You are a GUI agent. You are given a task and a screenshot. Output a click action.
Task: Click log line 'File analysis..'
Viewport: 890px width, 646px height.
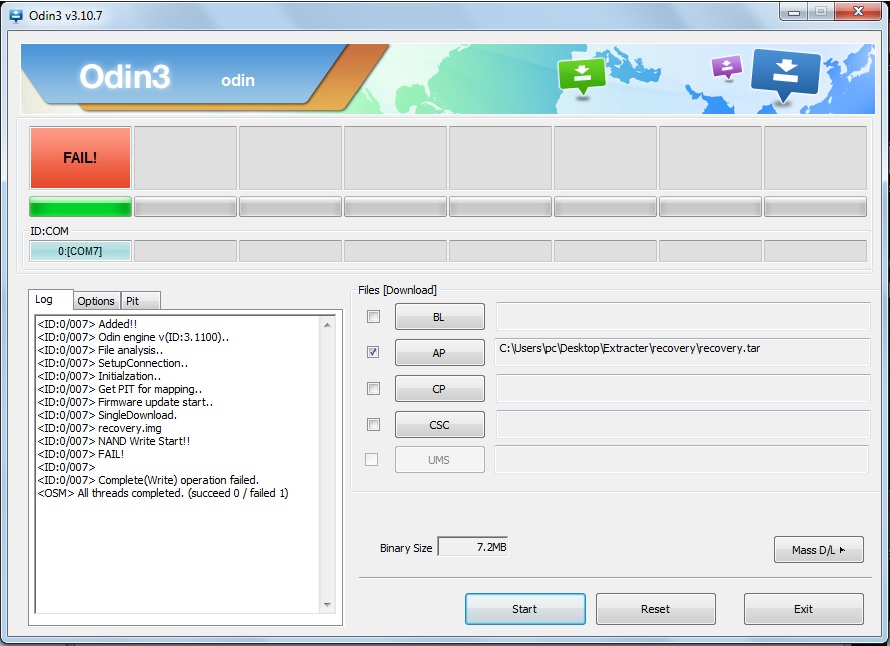tap(100, 350)
